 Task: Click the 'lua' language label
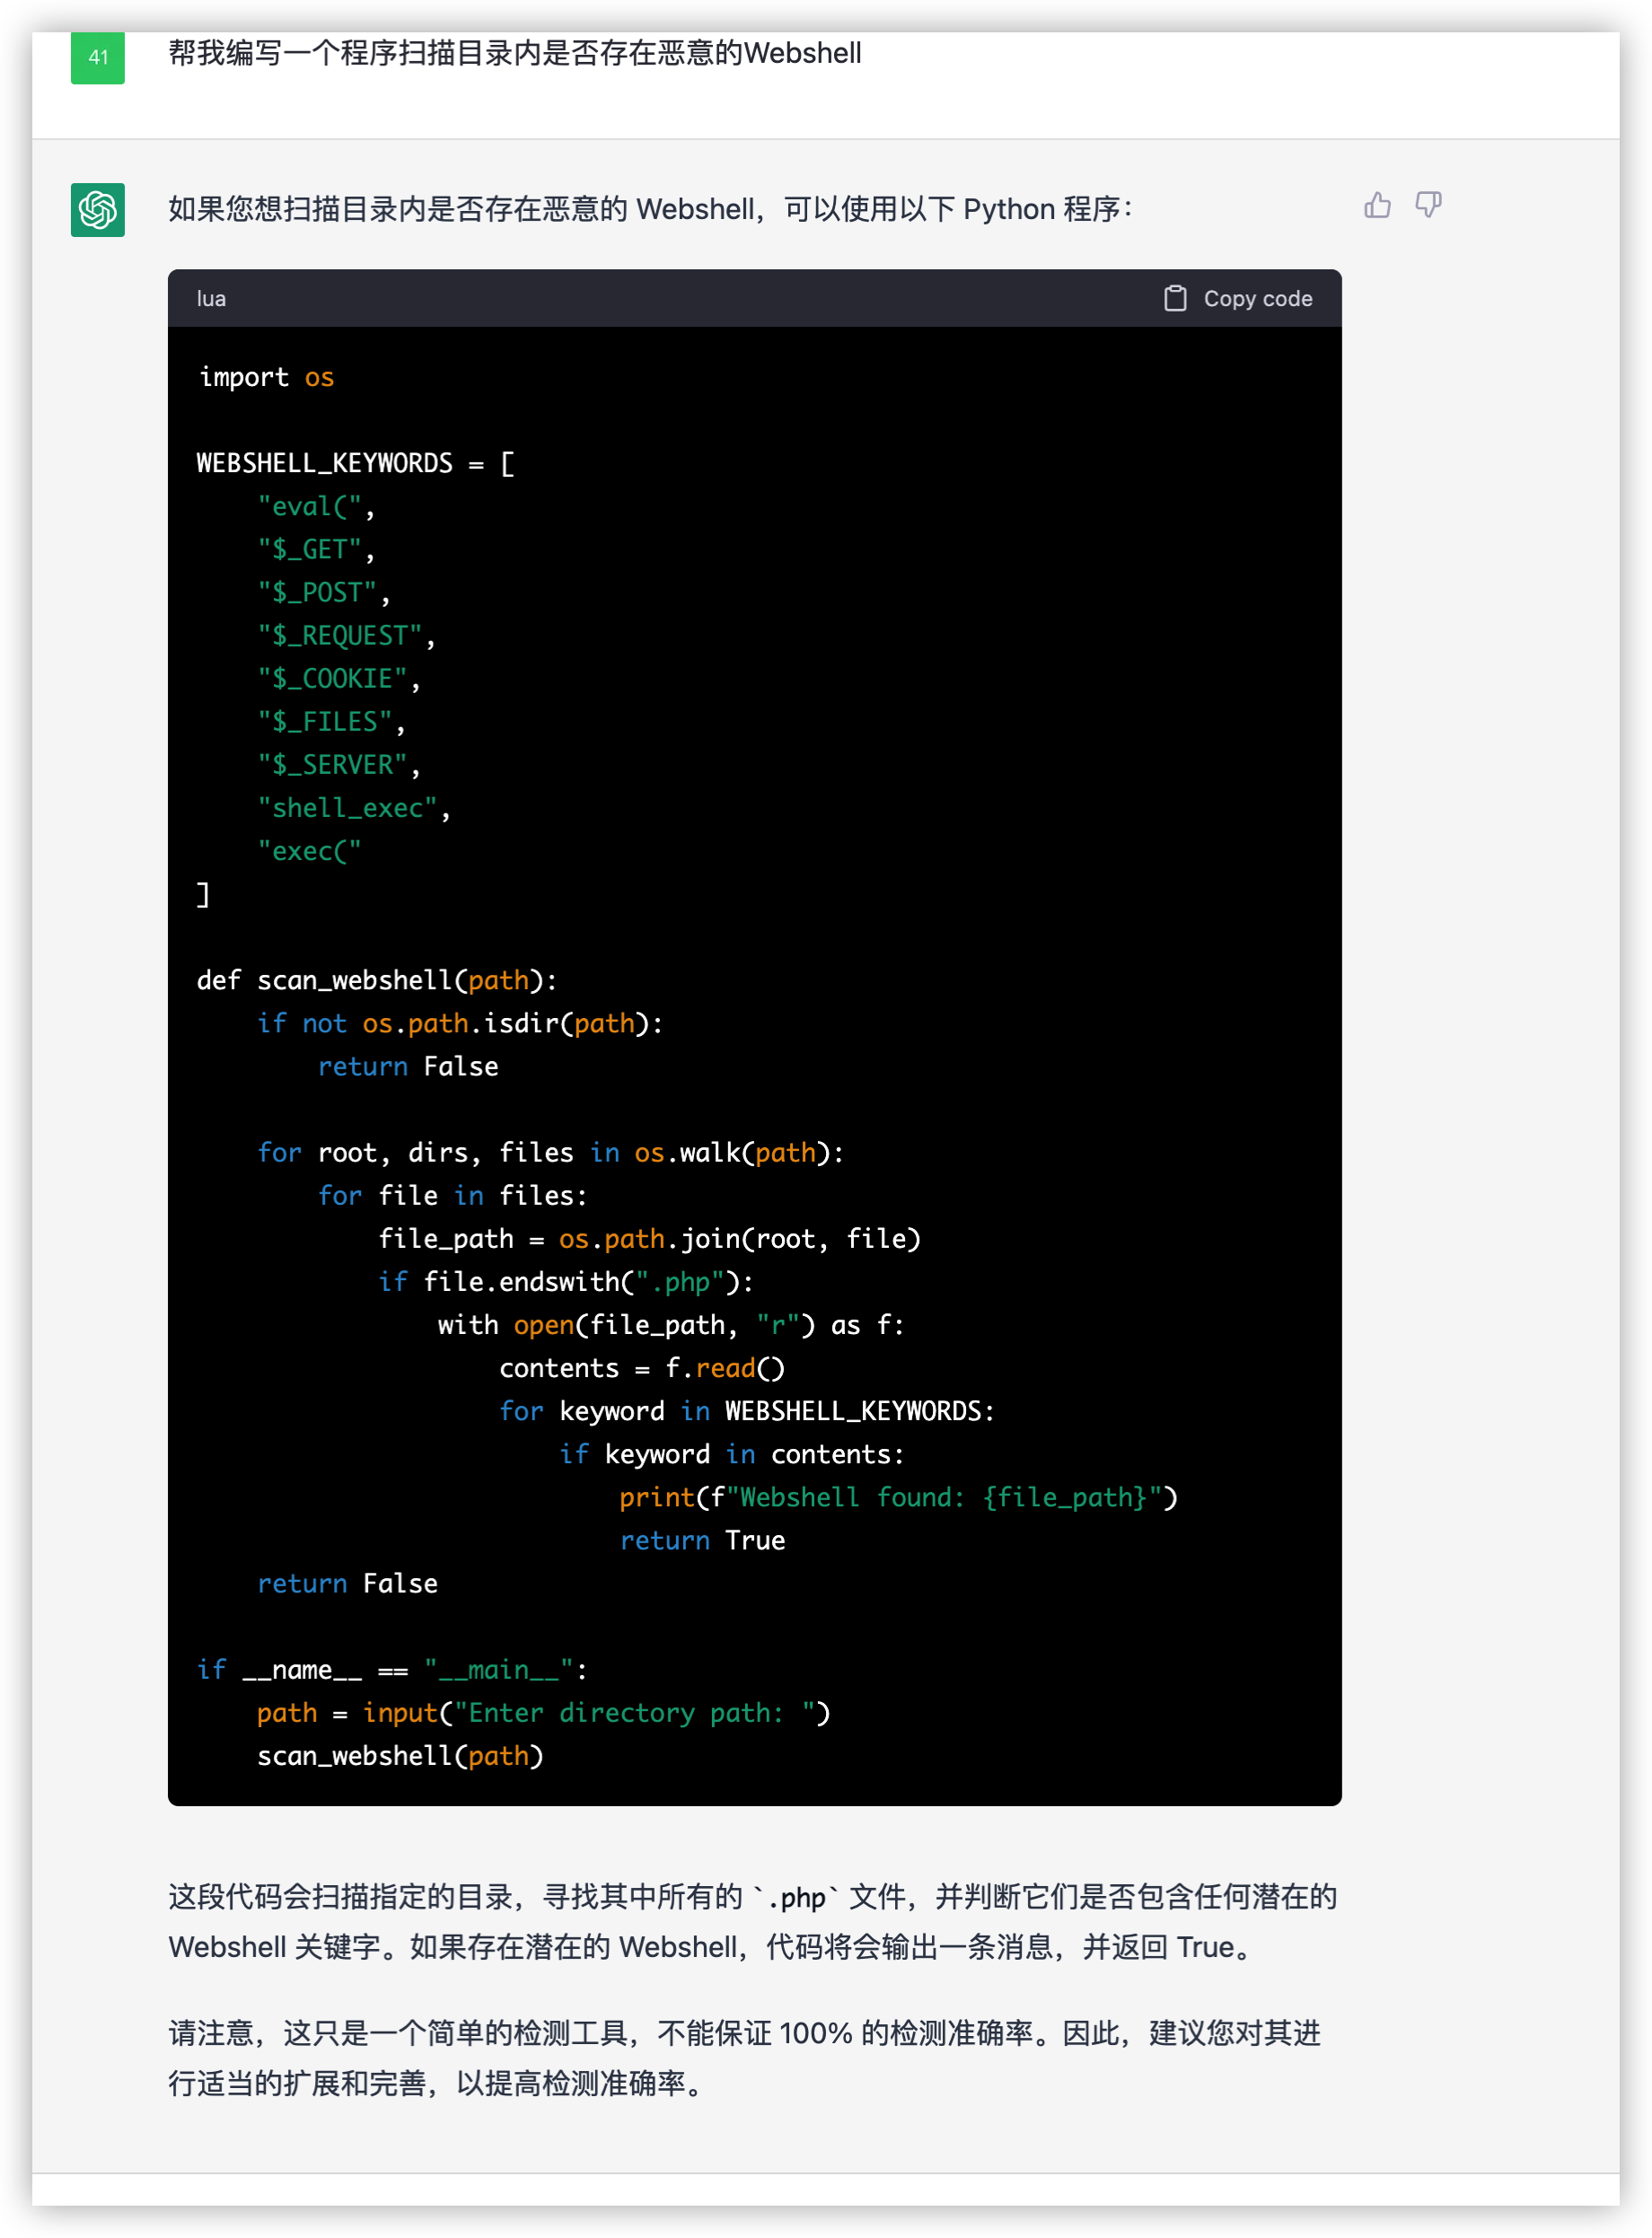tap(211, 298)
